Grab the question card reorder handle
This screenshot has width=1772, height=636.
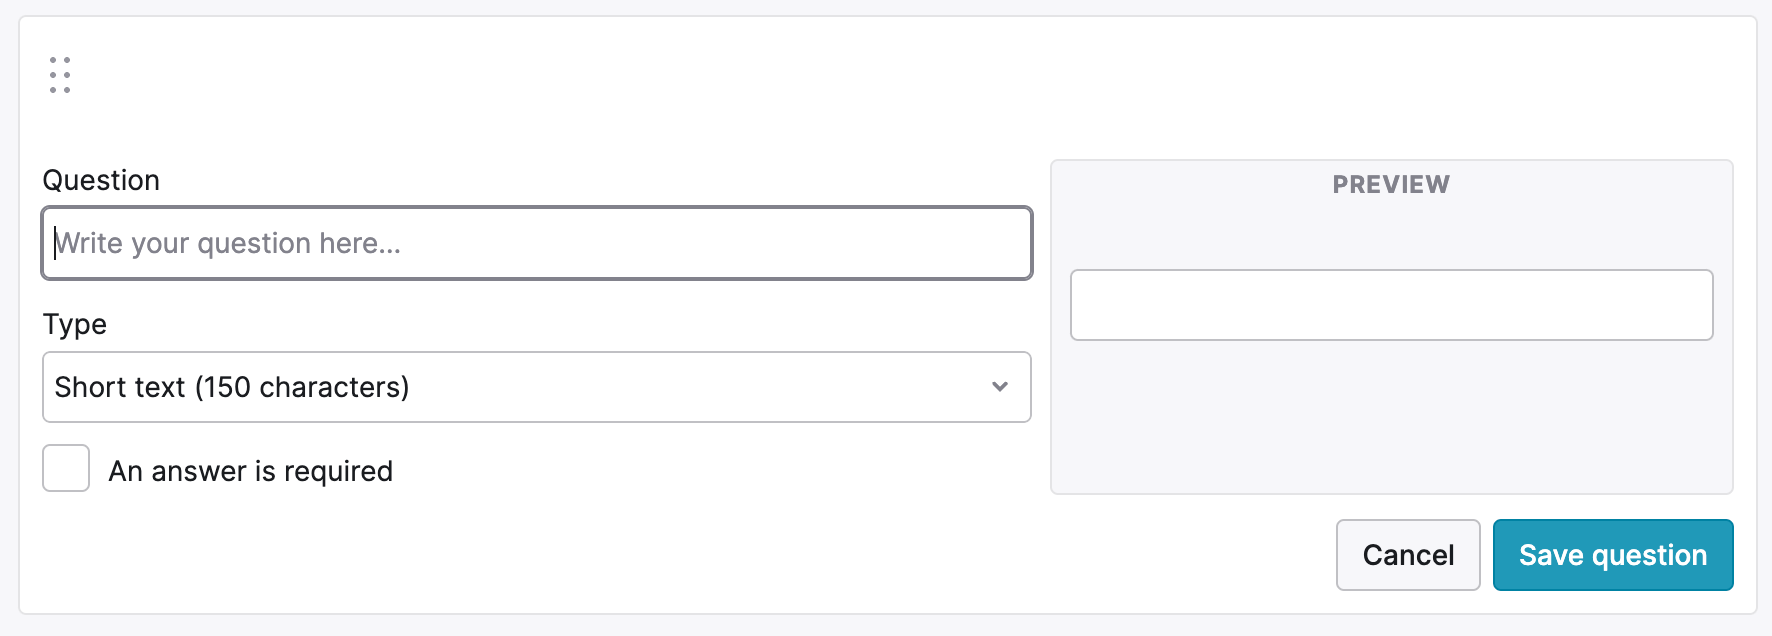click(x=60, y=75)
